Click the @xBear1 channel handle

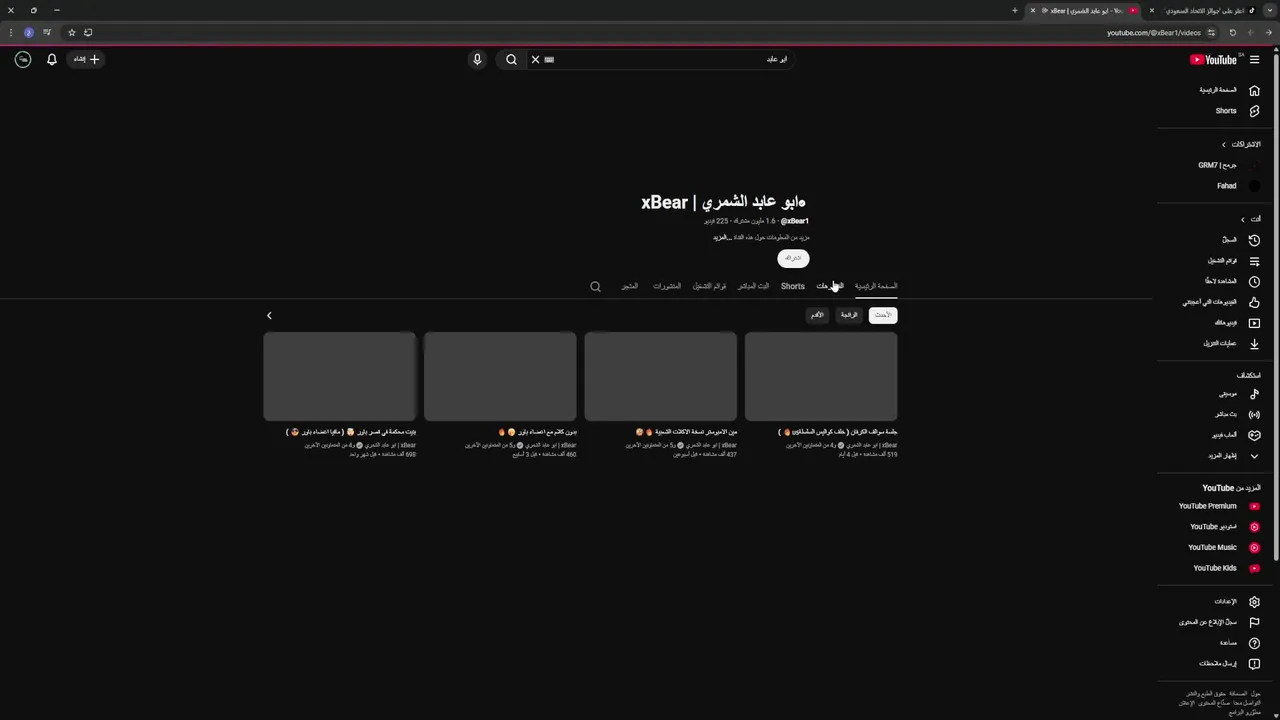click(795, 221)
